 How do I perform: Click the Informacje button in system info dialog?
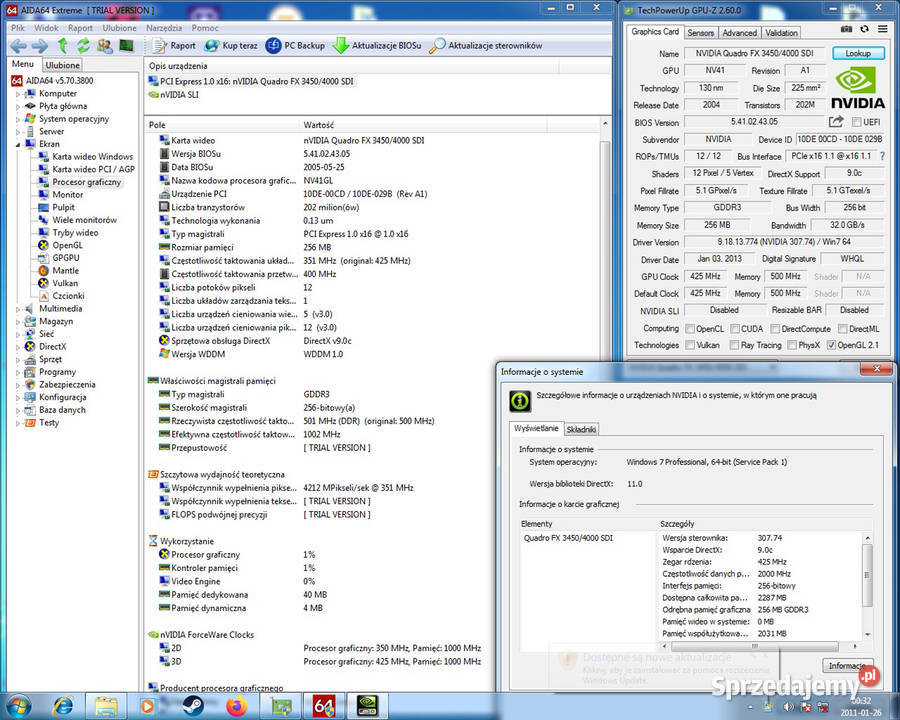pyautogui.click(x=848, y=665)
